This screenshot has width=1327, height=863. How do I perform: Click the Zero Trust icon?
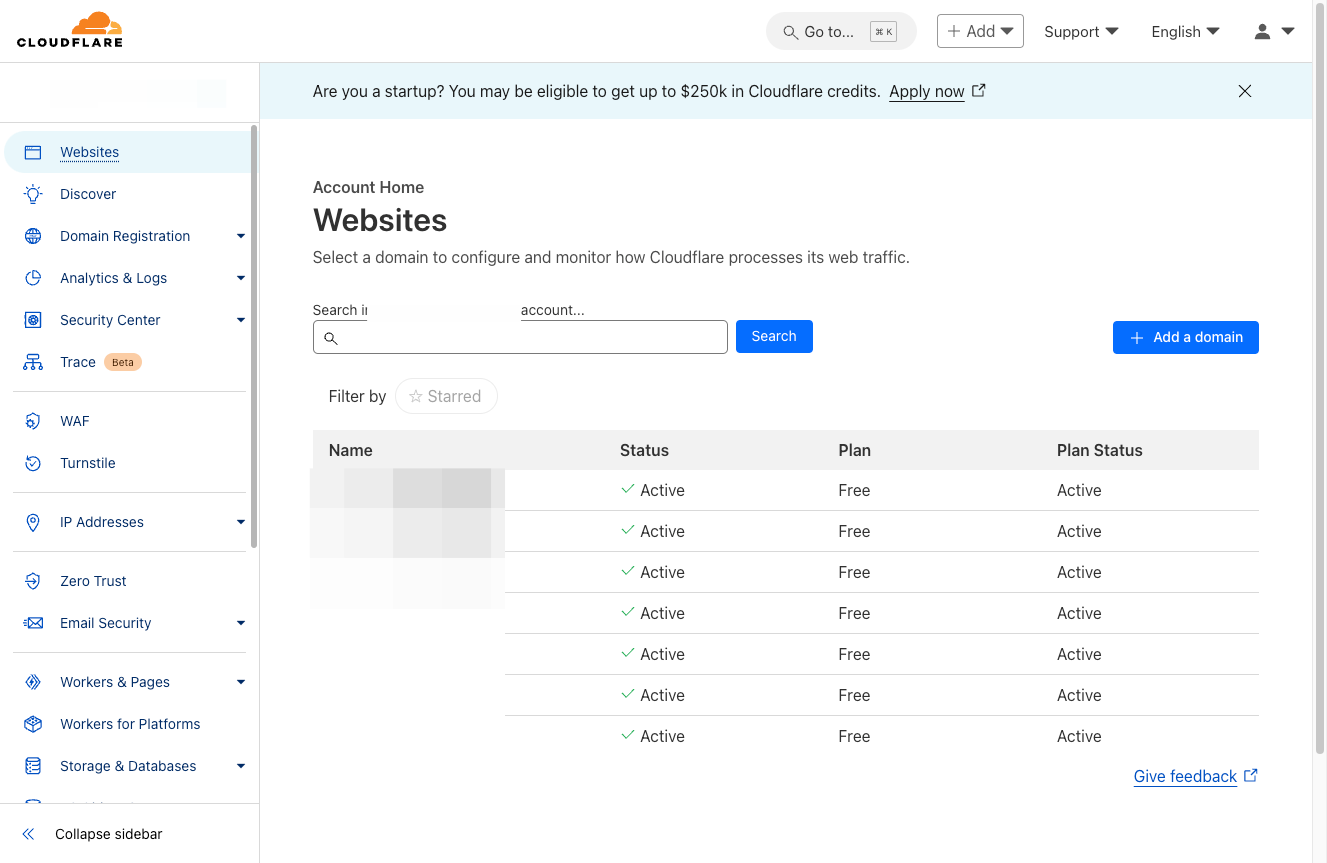pyautogui.click(x=33, y=581)
